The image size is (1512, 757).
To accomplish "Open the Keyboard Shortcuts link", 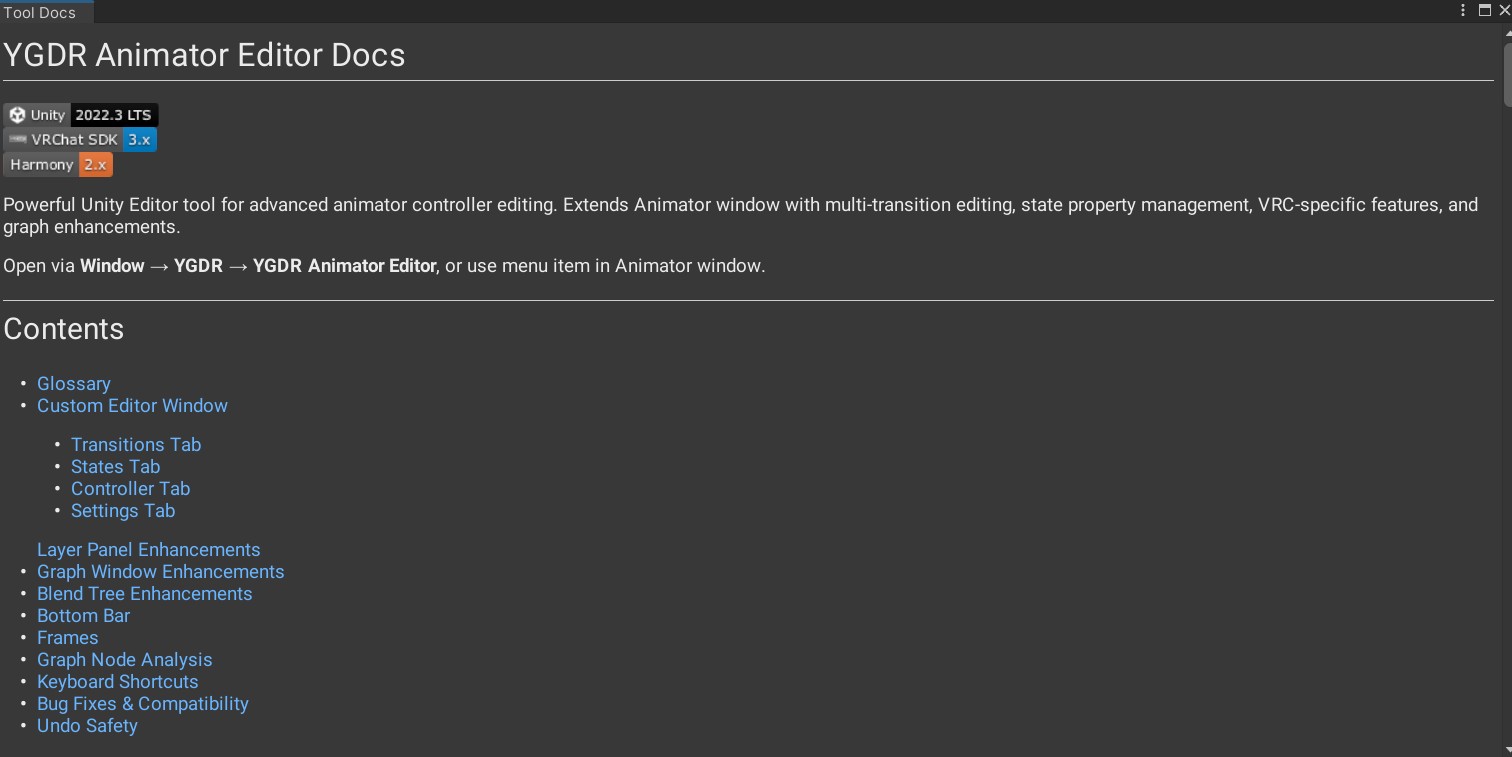I will point(118,682).
